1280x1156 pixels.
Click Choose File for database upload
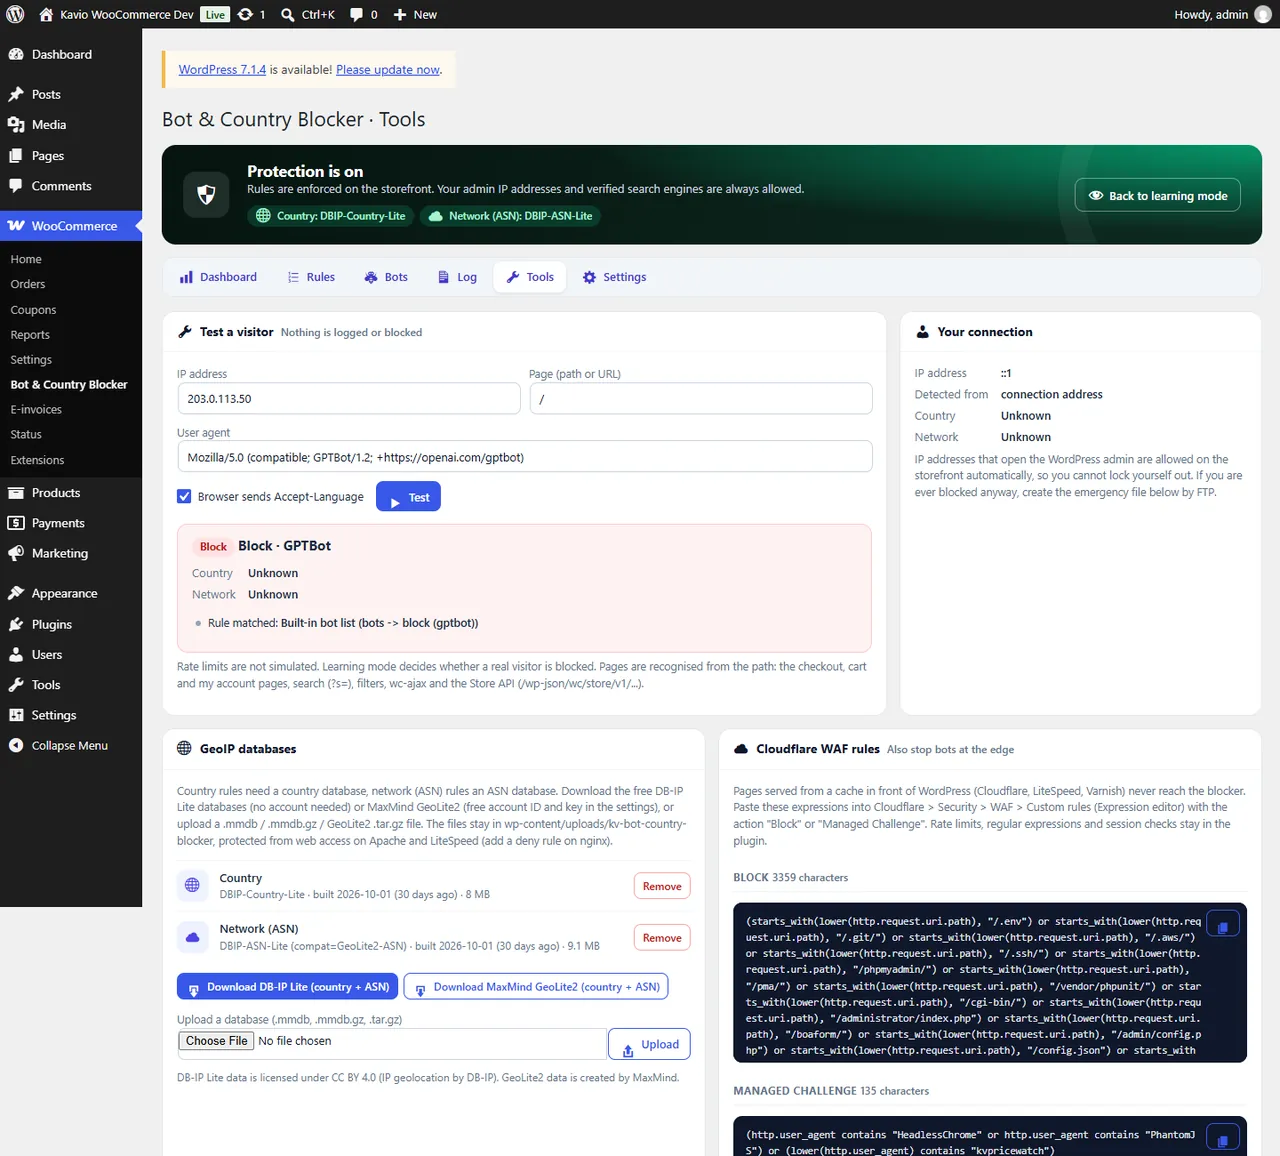(216, 1041)
